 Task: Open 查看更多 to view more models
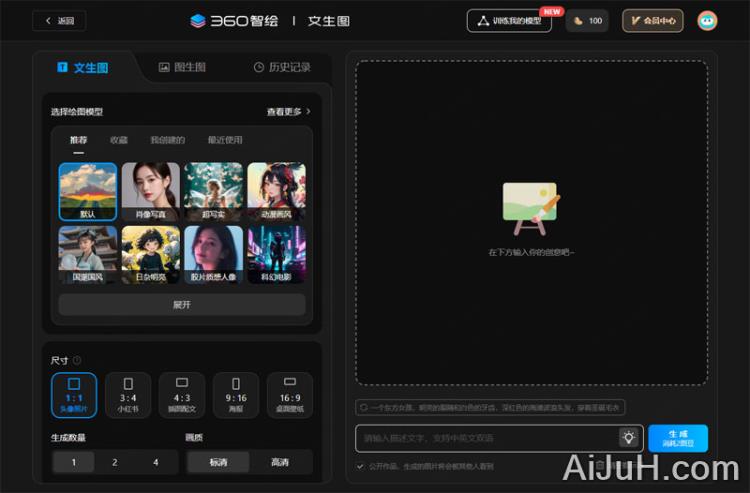coord(288,111)
